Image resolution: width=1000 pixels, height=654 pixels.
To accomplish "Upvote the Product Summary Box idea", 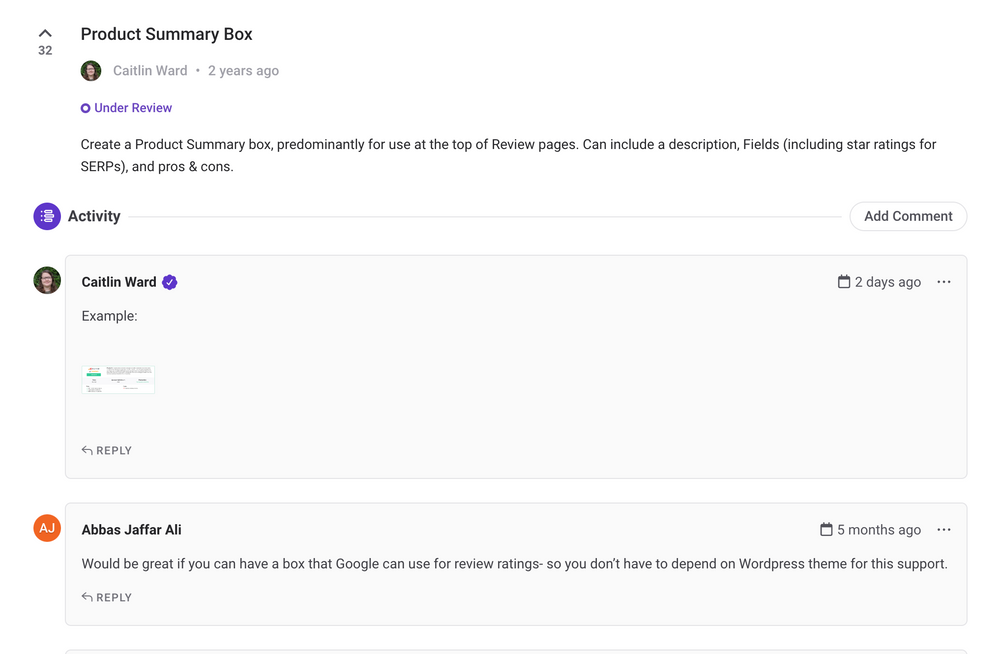I will click(44, 33).
